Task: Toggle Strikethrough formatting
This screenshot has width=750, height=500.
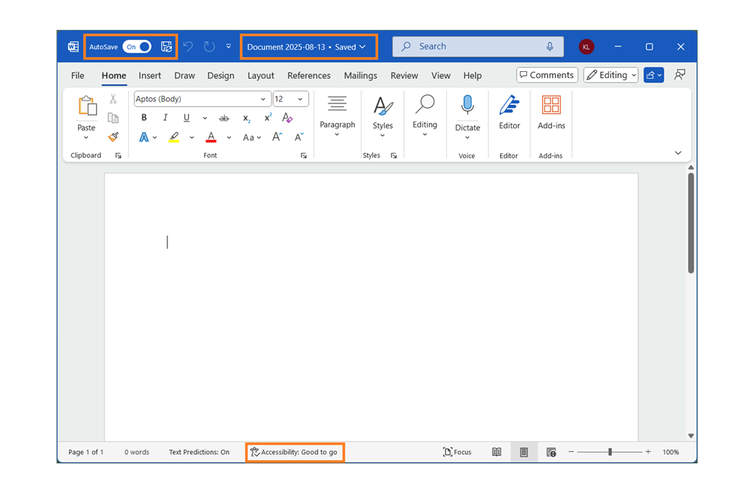Action: pyautogui.click(x=224, y=118)
